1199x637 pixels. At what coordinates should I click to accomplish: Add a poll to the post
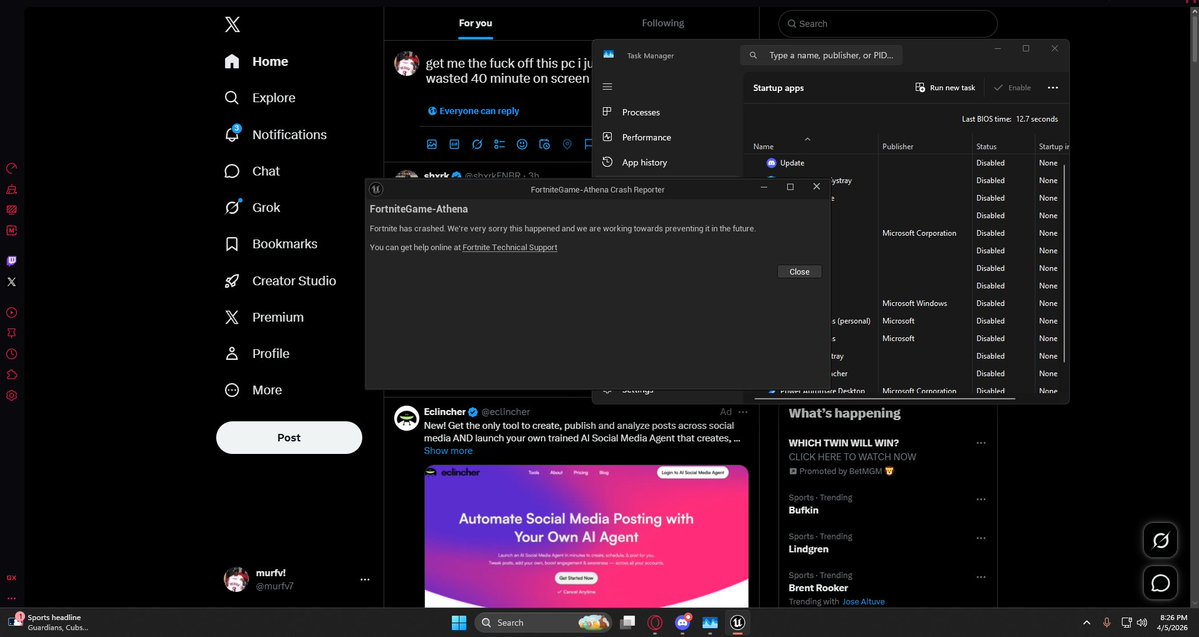click(x=499, y=144)
